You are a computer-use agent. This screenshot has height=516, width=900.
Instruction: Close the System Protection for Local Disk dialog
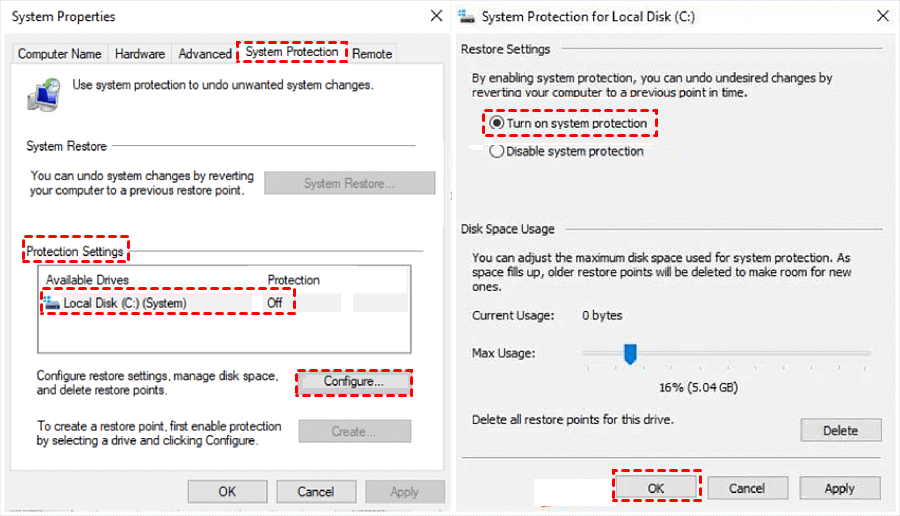point(881,16)
